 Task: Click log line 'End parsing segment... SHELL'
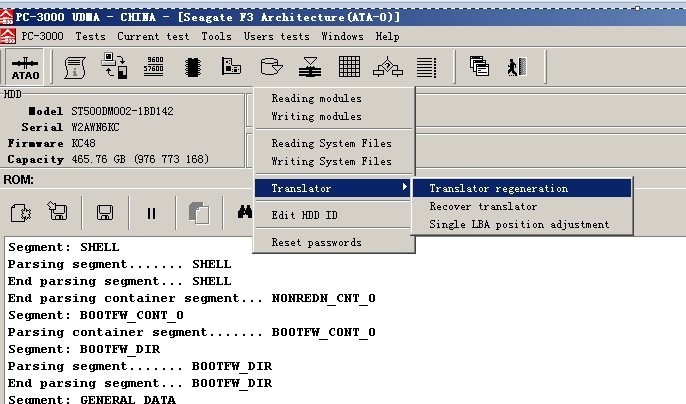coord(119,281)
